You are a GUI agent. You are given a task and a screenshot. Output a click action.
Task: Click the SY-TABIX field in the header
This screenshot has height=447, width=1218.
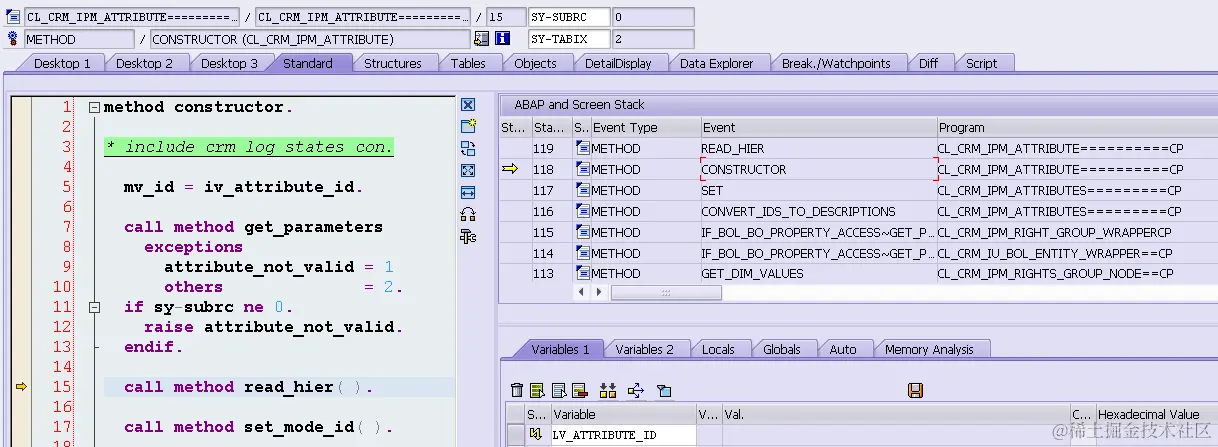pos(568,39)
